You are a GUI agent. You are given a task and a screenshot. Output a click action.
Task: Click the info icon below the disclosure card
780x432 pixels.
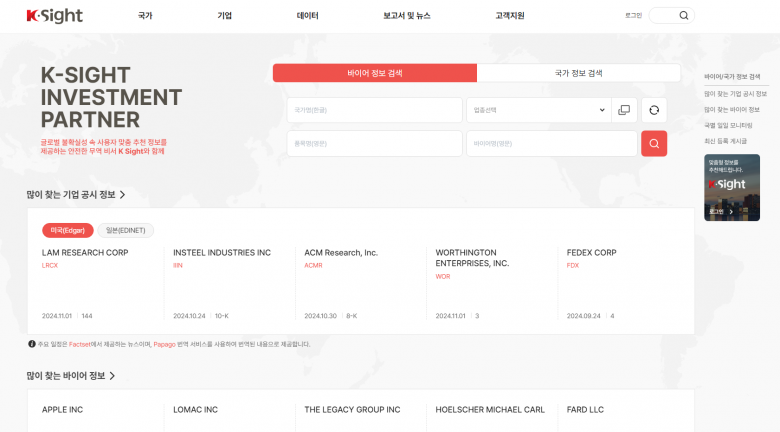32,344
